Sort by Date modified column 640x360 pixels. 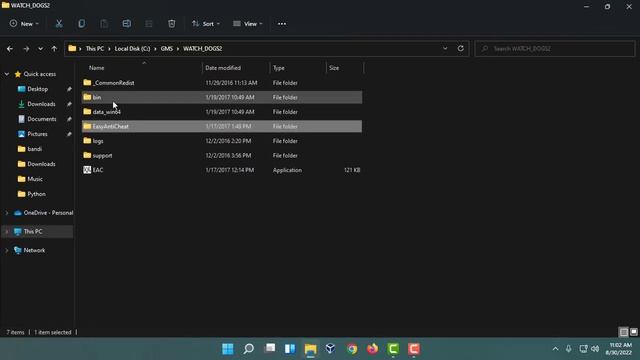tap(223, 68)
